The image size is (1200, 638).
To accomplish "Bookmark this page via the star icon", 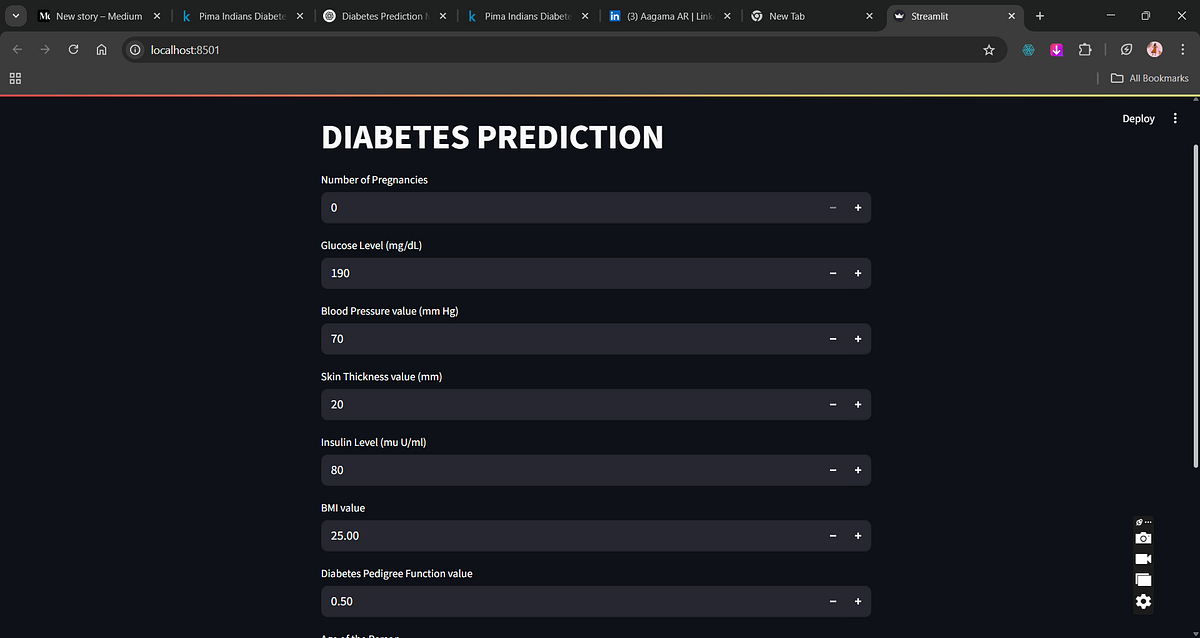I will (989, 49).
